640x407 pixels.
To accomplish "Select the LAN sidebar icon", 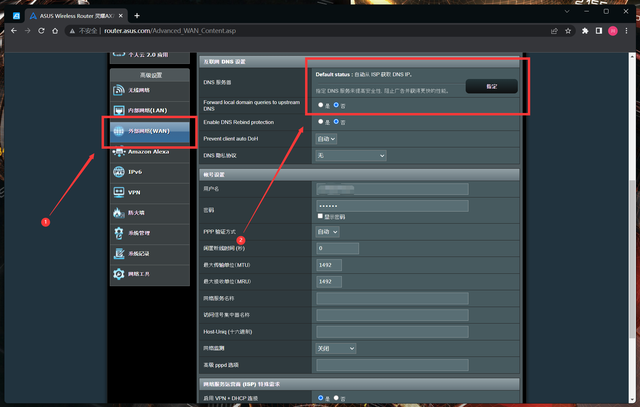I will [119, 110].
